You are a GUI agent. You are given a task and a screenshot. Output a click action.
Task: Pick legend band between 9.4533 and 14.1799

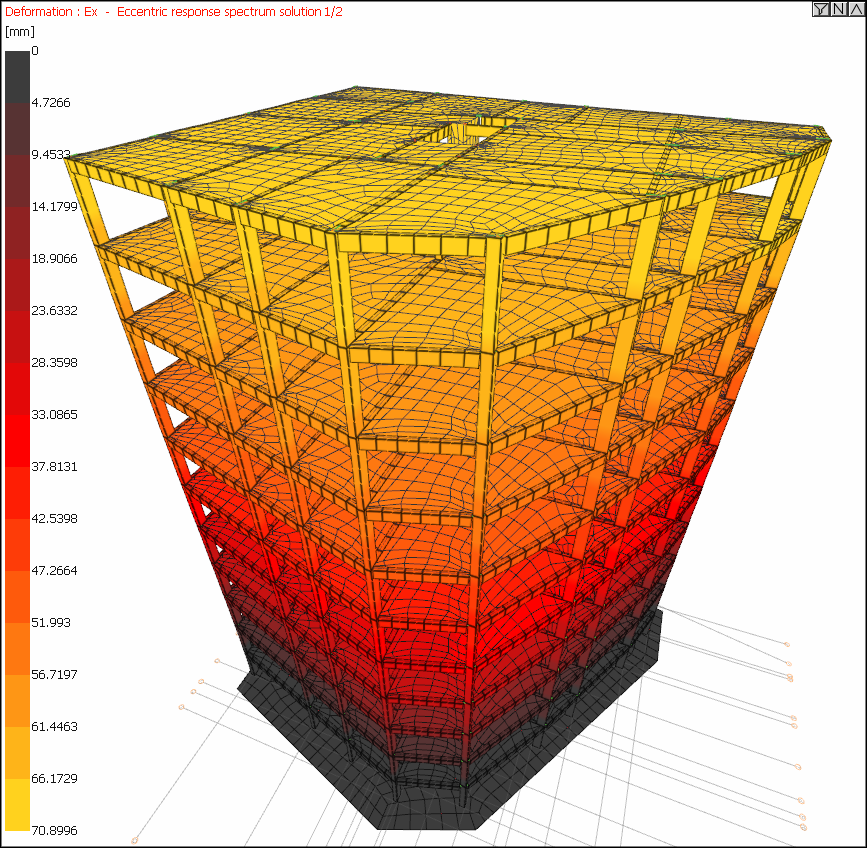17,180
